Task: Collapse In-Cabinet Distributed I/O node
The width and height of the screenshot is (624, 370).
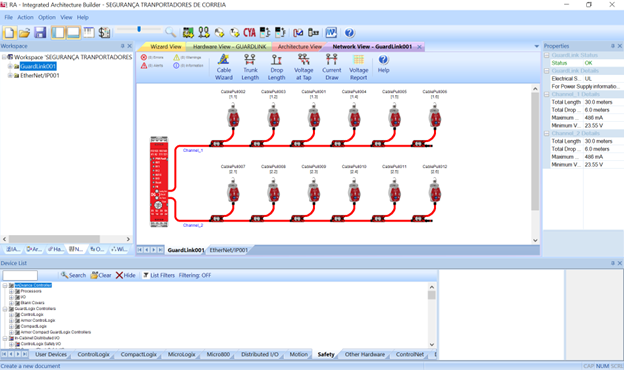Action: click(x=5, y=338)
